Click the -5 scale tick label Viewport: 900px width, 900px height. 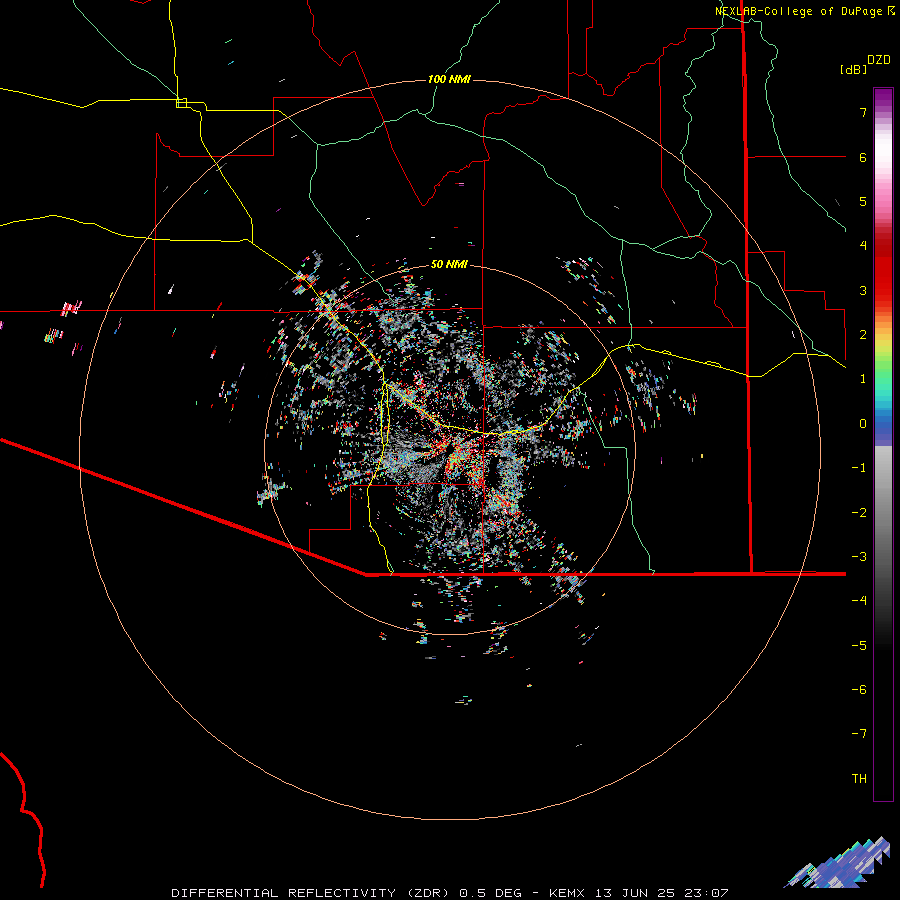(x=859, y=646)
